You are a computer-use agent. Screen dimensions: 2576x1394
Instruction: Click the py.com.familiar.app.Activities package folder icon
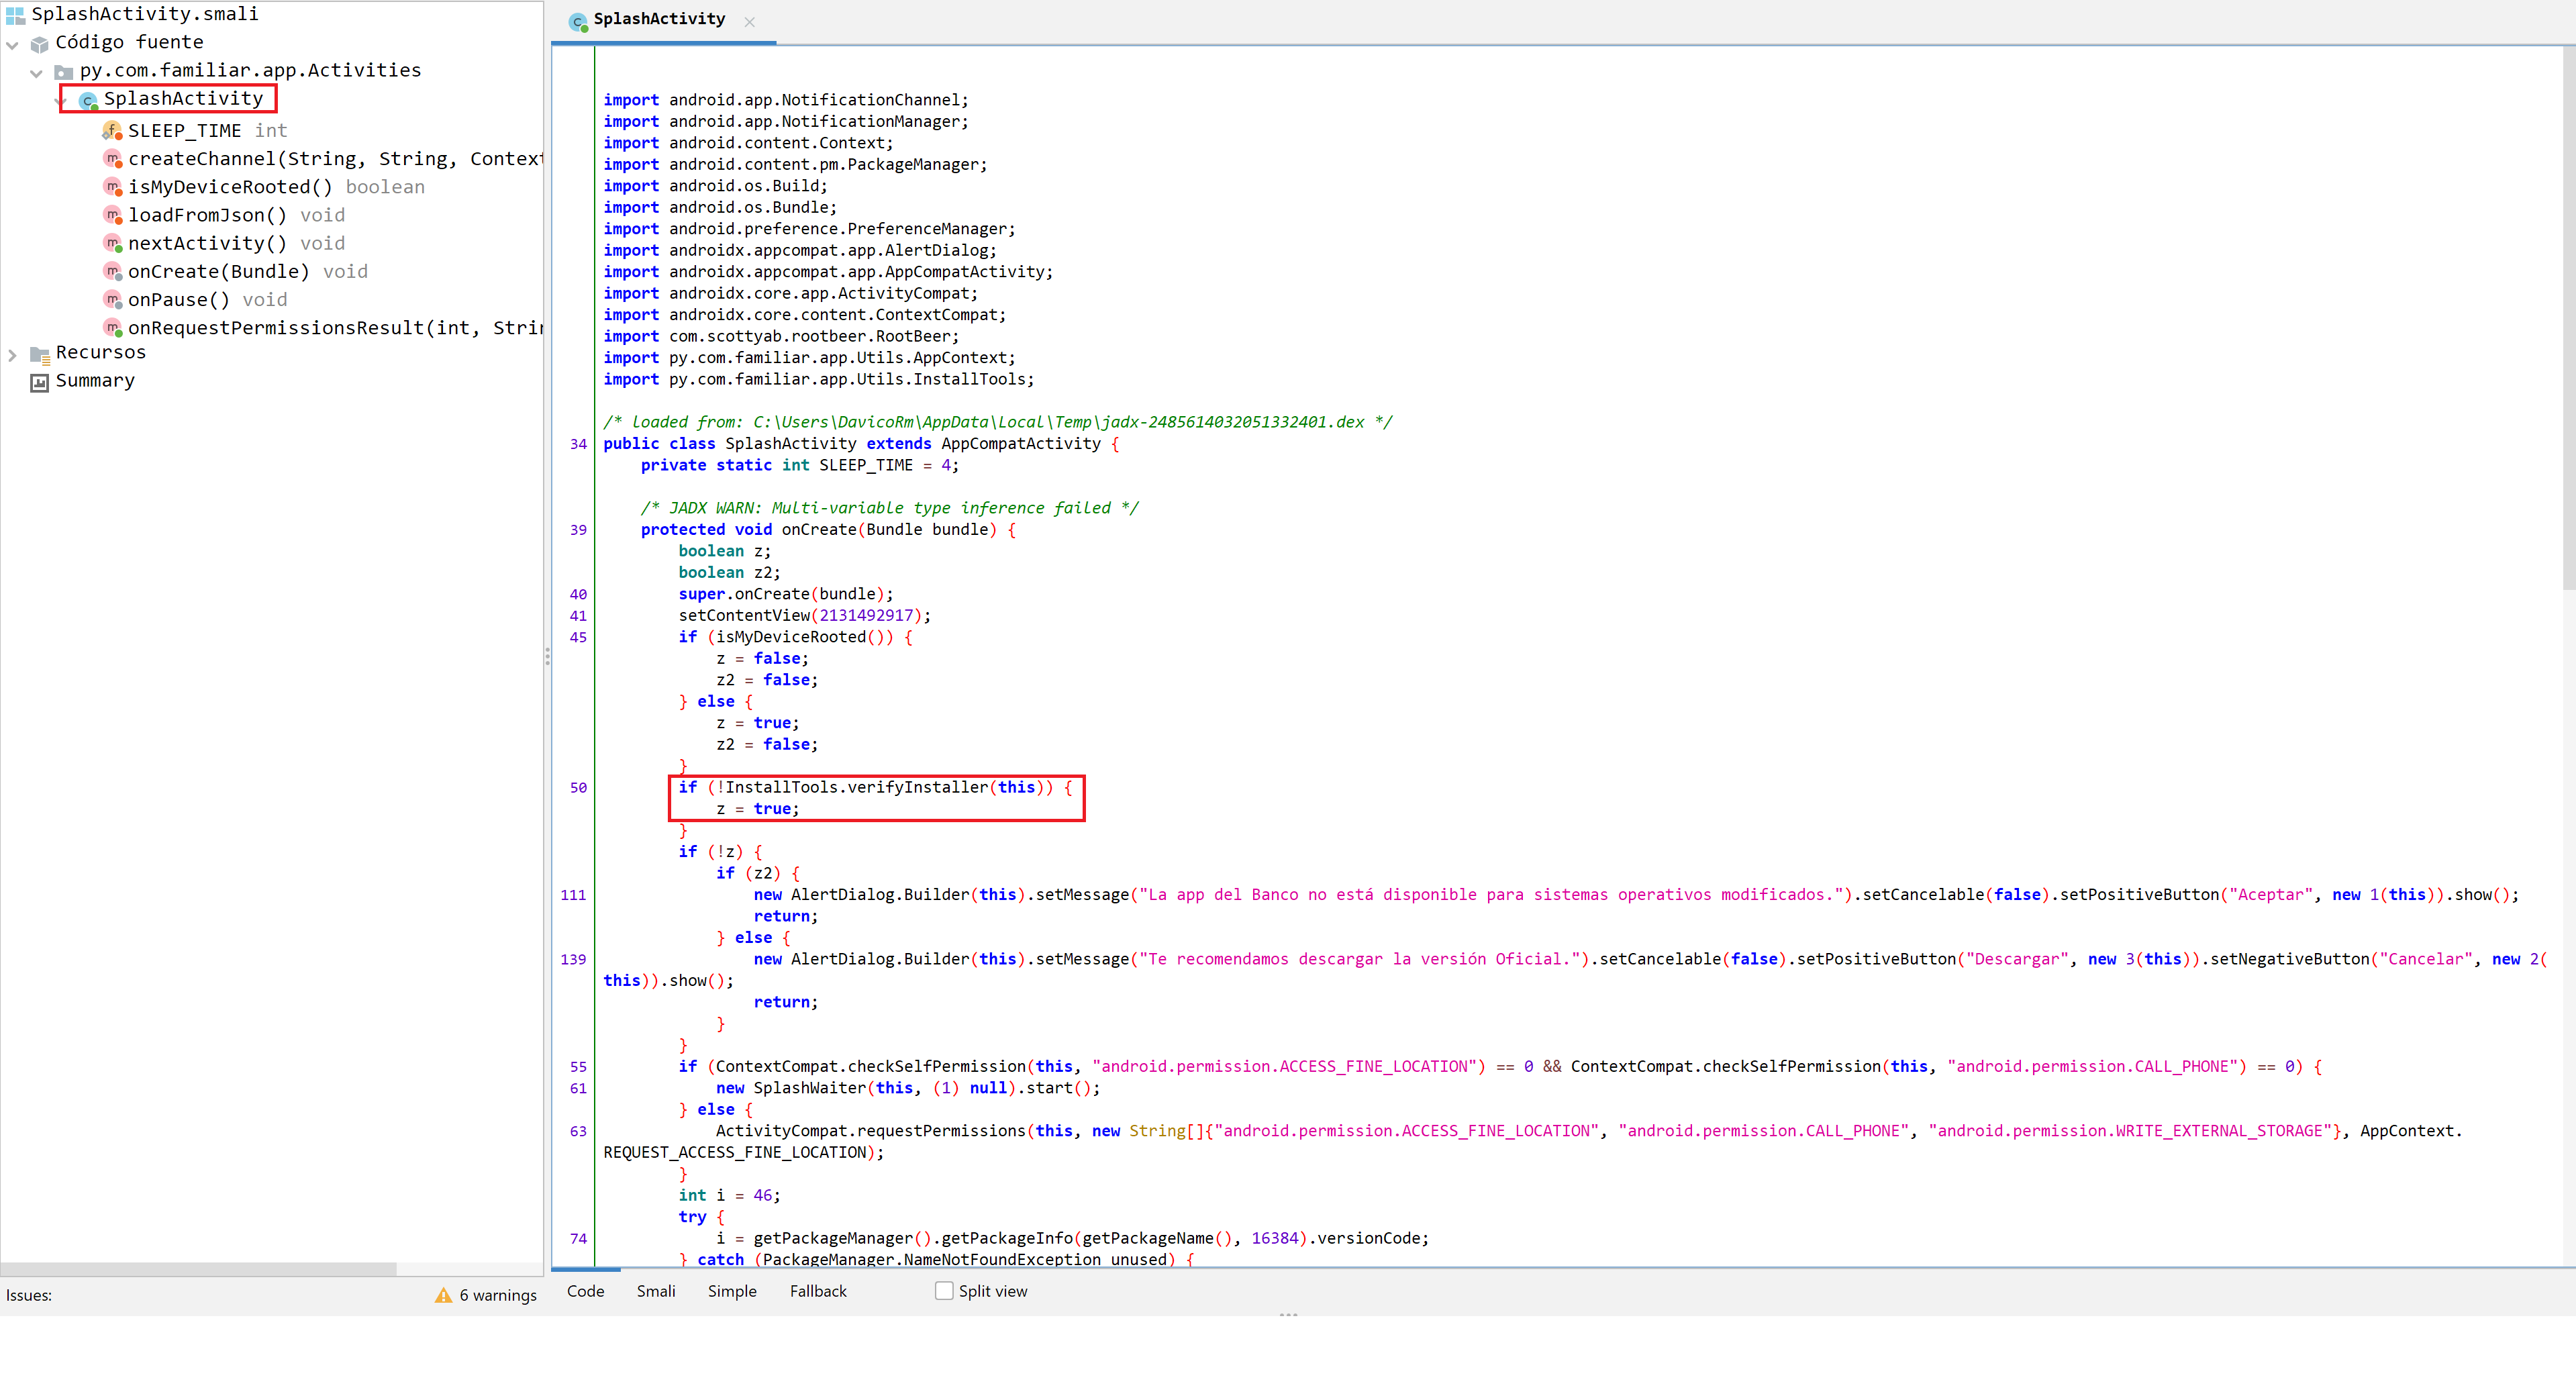pos(64,72)
